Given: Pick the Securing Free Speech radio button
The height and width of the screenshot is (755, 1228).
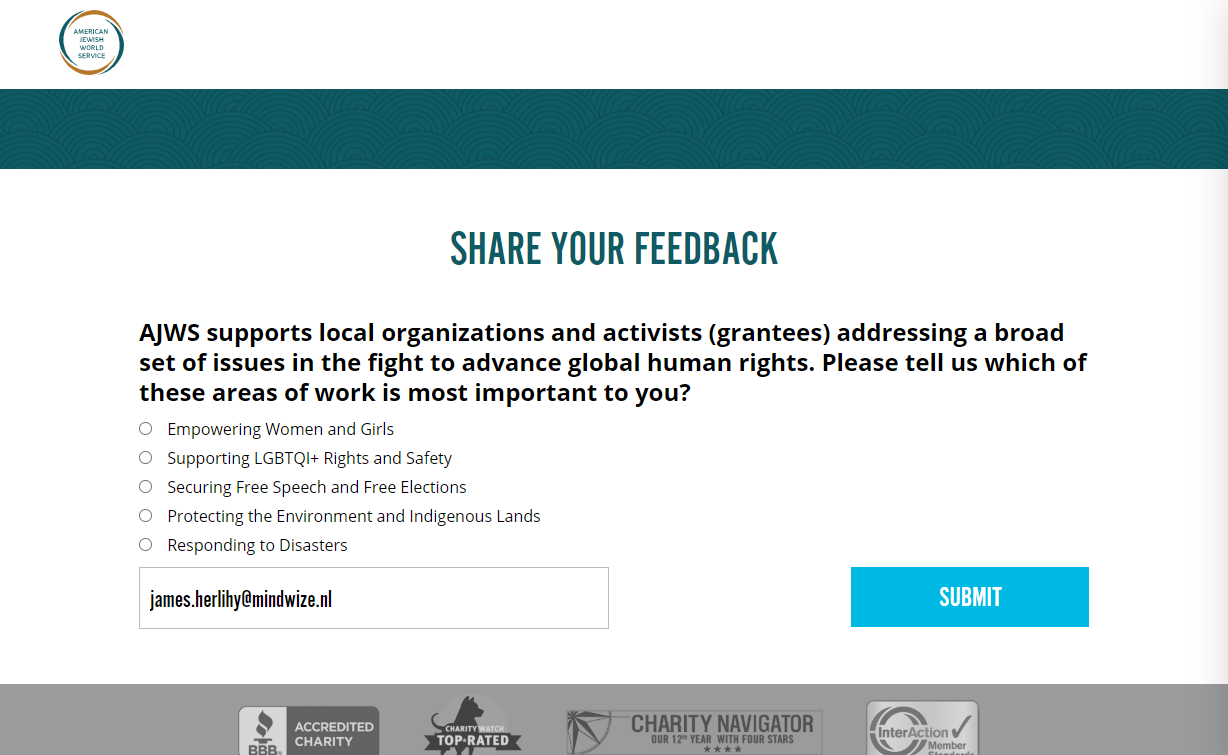Looking at the screenshot, I should coord(146,487).
